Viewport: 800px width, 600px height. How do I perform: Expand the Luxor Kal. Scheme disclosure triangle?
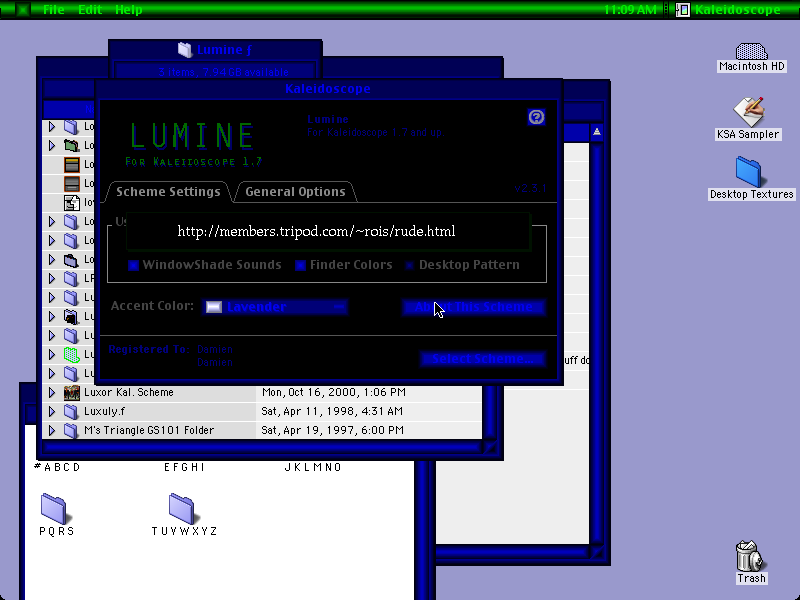[52, 392]
